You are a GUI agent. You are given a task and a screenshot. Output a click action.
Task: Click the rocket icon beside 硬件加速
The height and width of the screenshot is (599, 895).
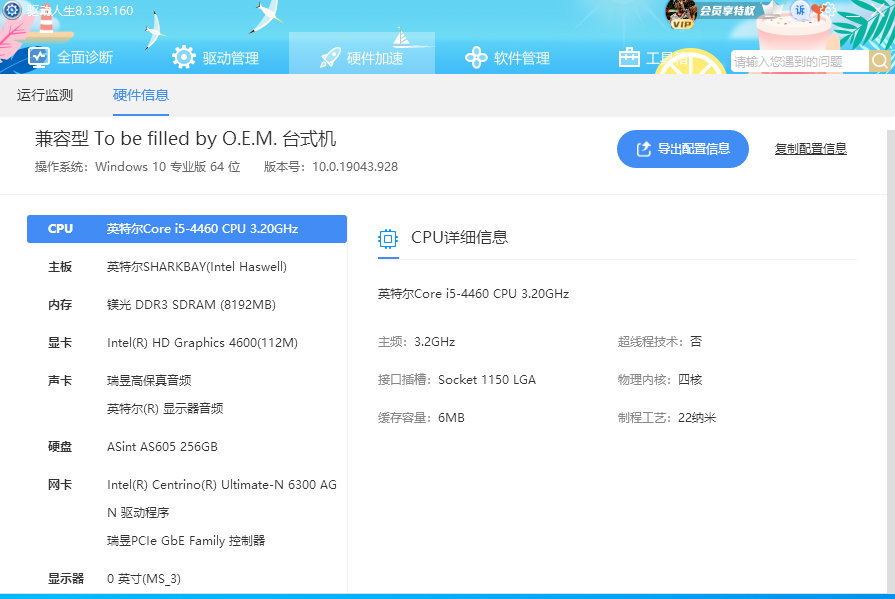(x=330, y=58)
